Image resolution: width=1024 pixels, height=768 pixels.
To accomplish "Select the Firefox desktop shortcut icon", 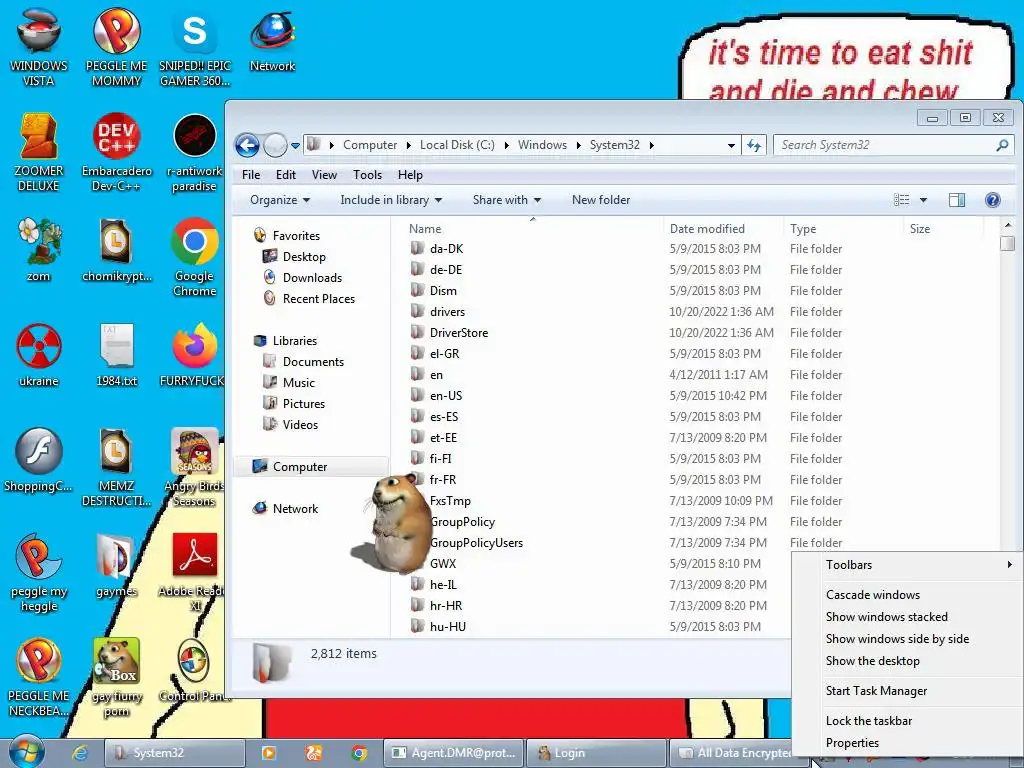I will (x=195, y=355).
